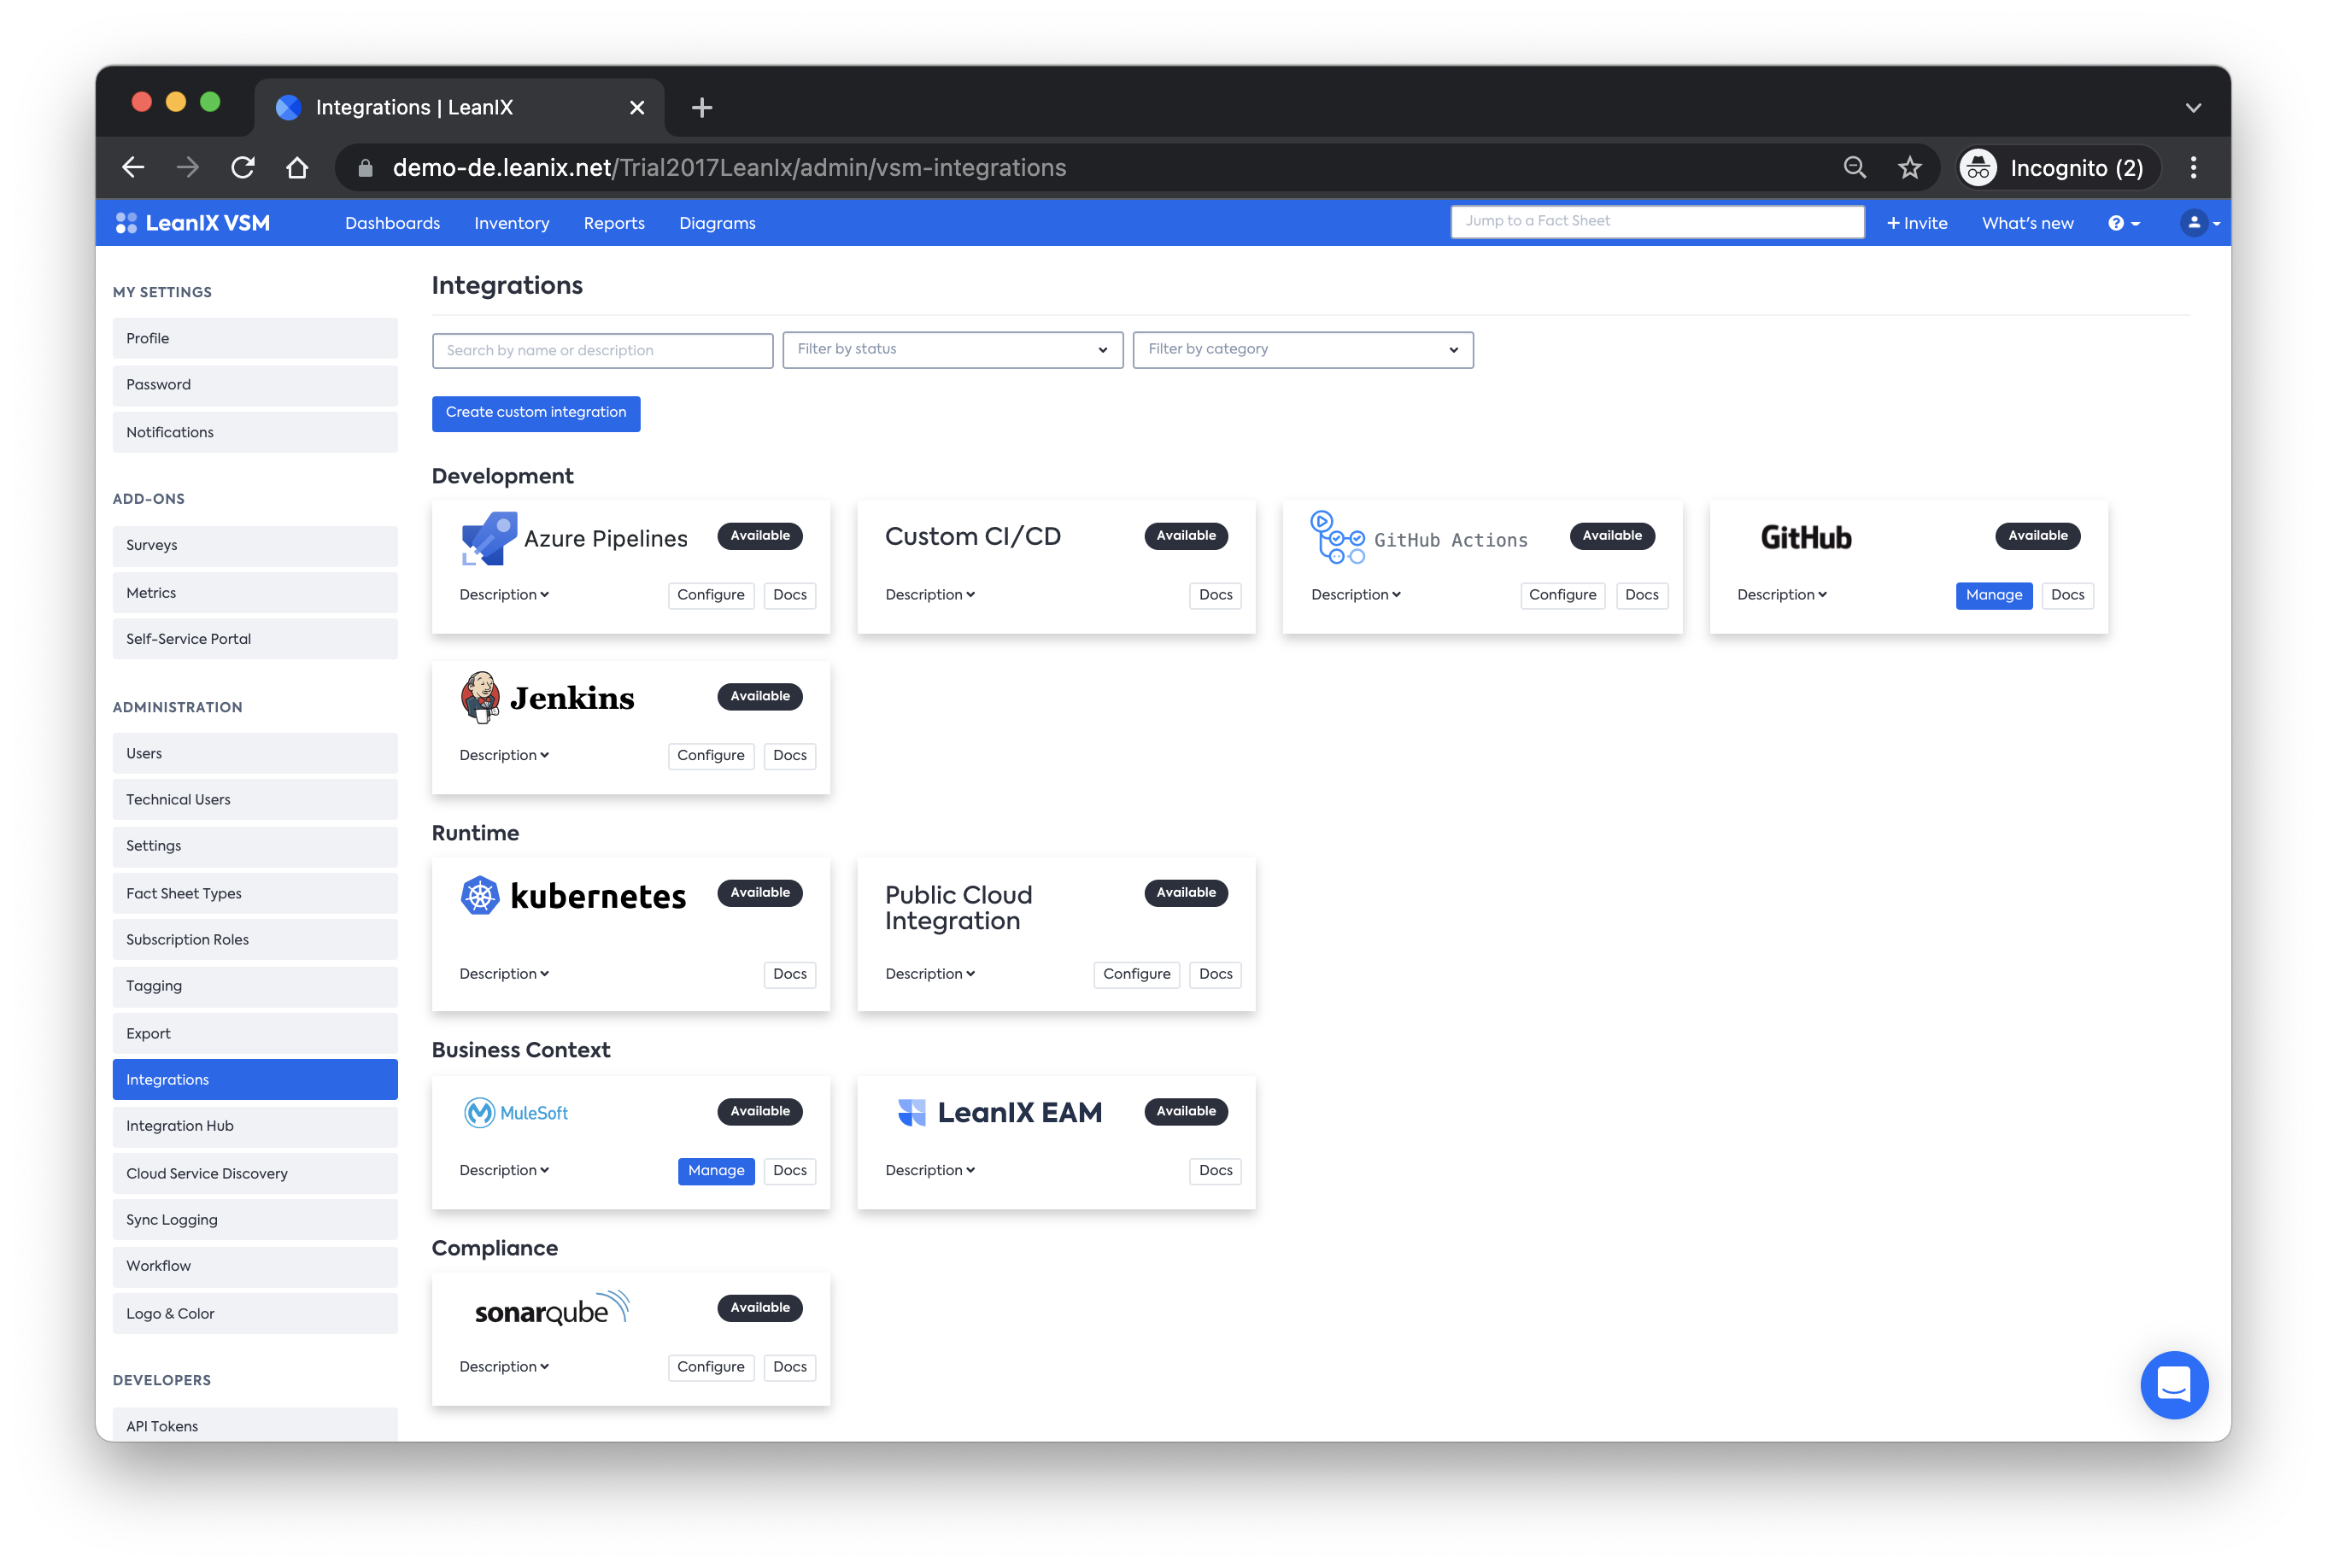2327x1568 pixels.
Task: Open the Filter by status dropdown
Action: tap(952, 349)
